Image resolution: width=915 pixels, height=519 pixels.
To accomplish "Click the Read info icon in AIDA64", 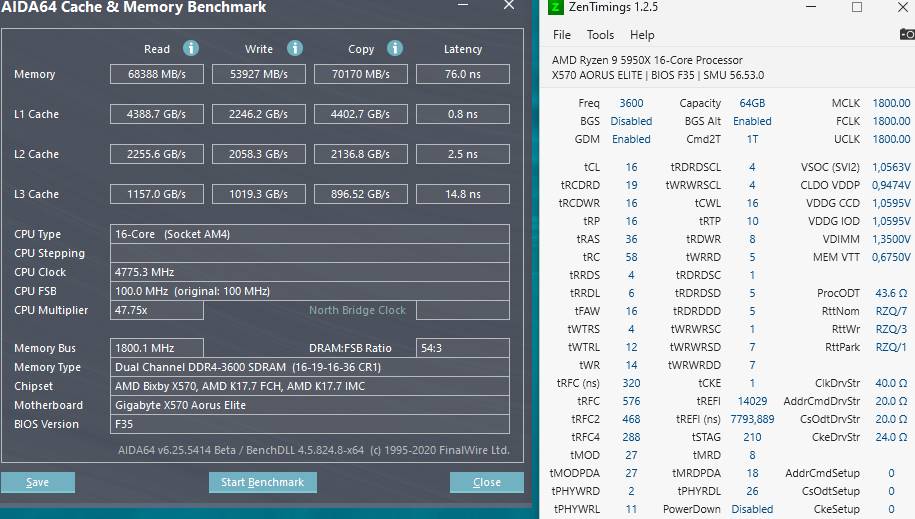I will point(191,48).
